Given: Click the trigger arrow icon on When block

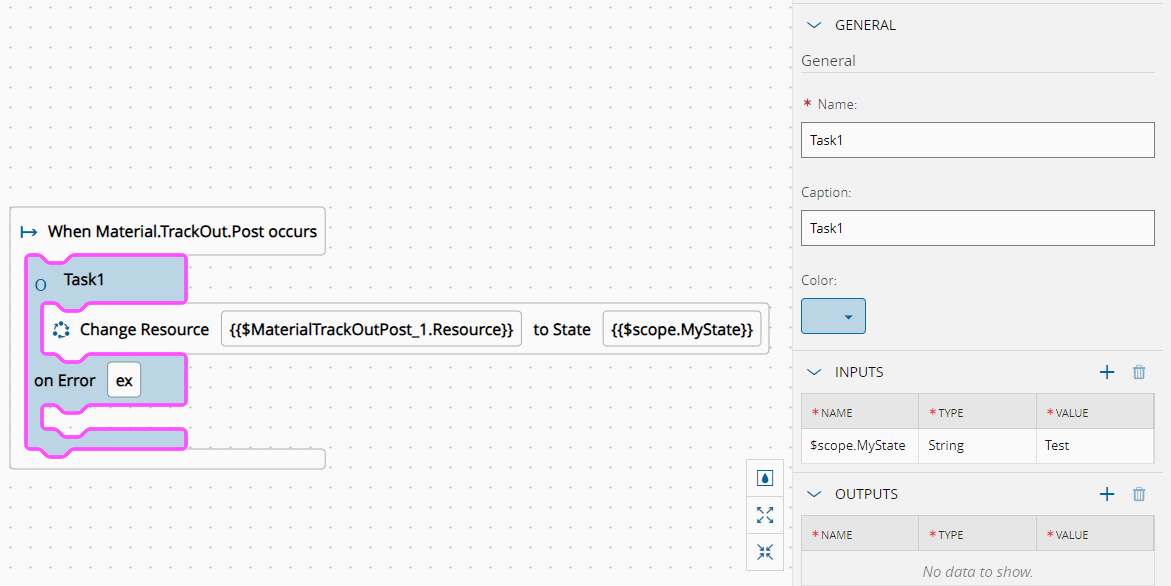Looking at the screenshot, I should pos(29,232).
